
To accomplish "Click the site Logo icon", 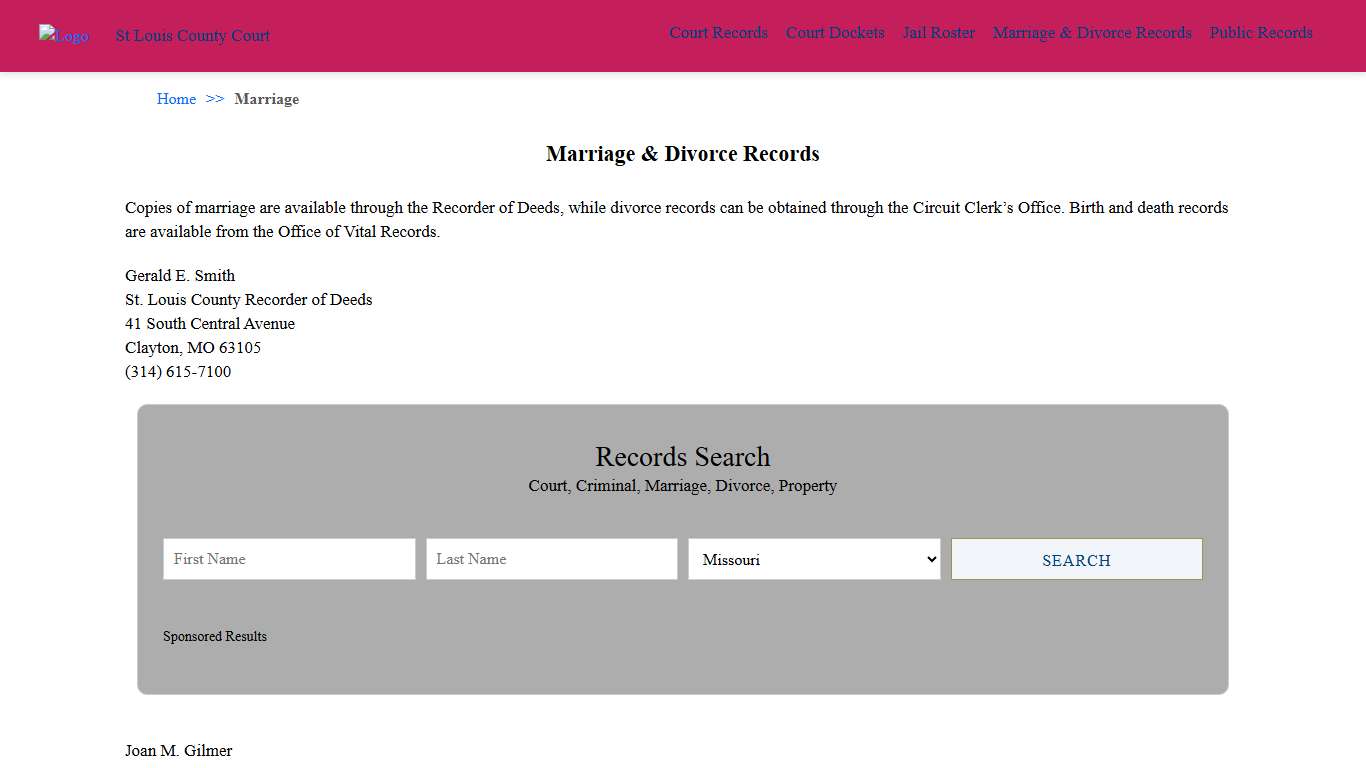I will pyautogui.click(x=63, y=36).
